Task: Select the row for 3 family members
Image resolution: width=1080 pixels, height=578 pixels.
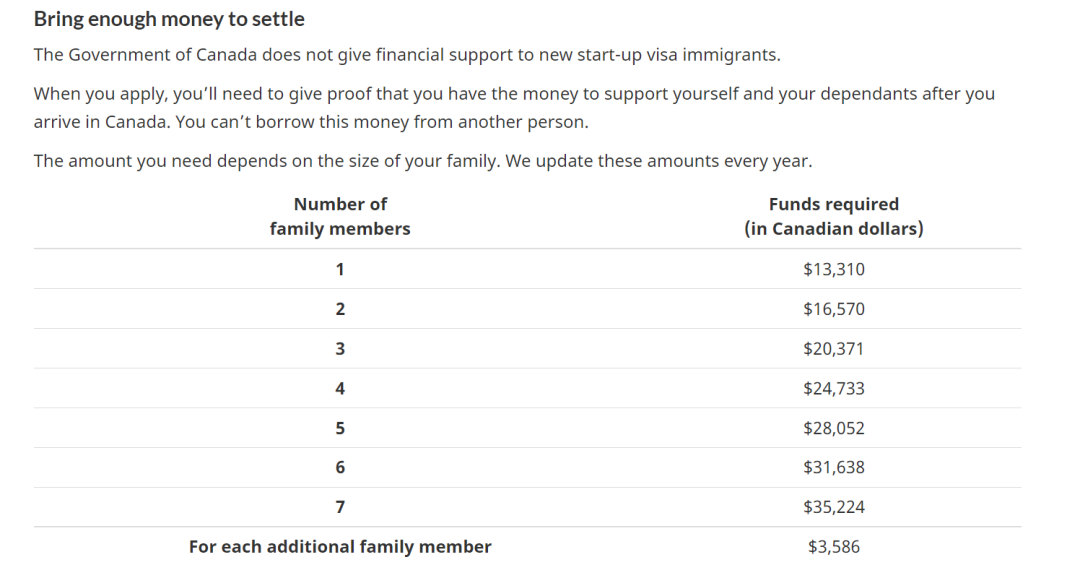Action: (528, 349)
